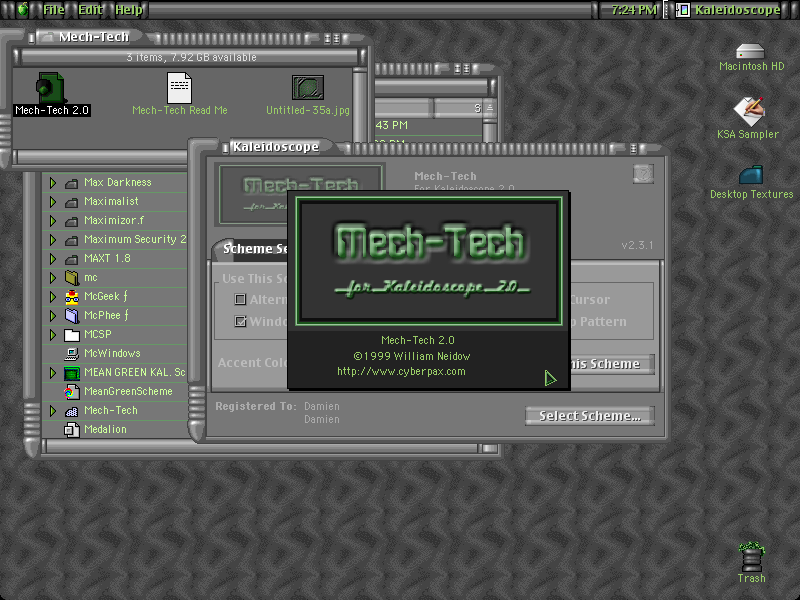Select the MEAN GREEN KAL folder icon

(72, 373)
